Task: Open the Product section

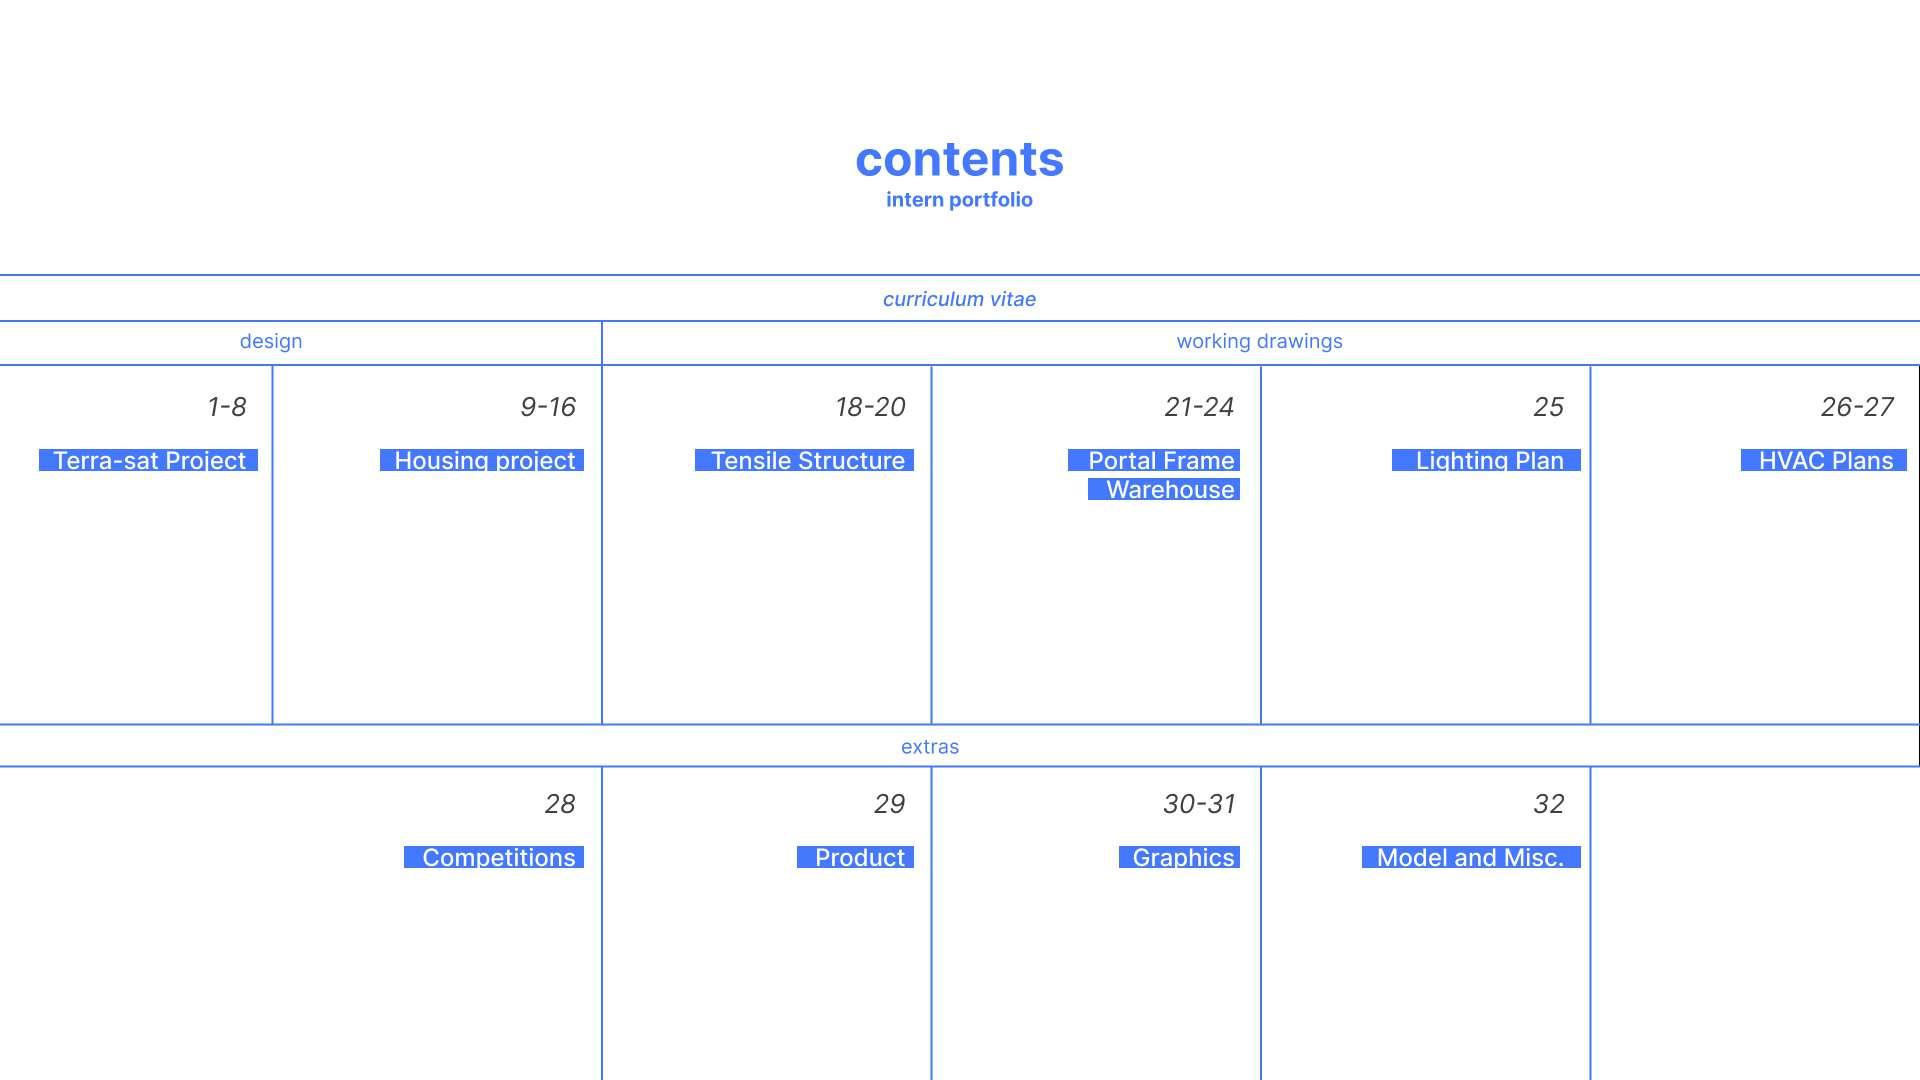Action: tap(857, 857)
